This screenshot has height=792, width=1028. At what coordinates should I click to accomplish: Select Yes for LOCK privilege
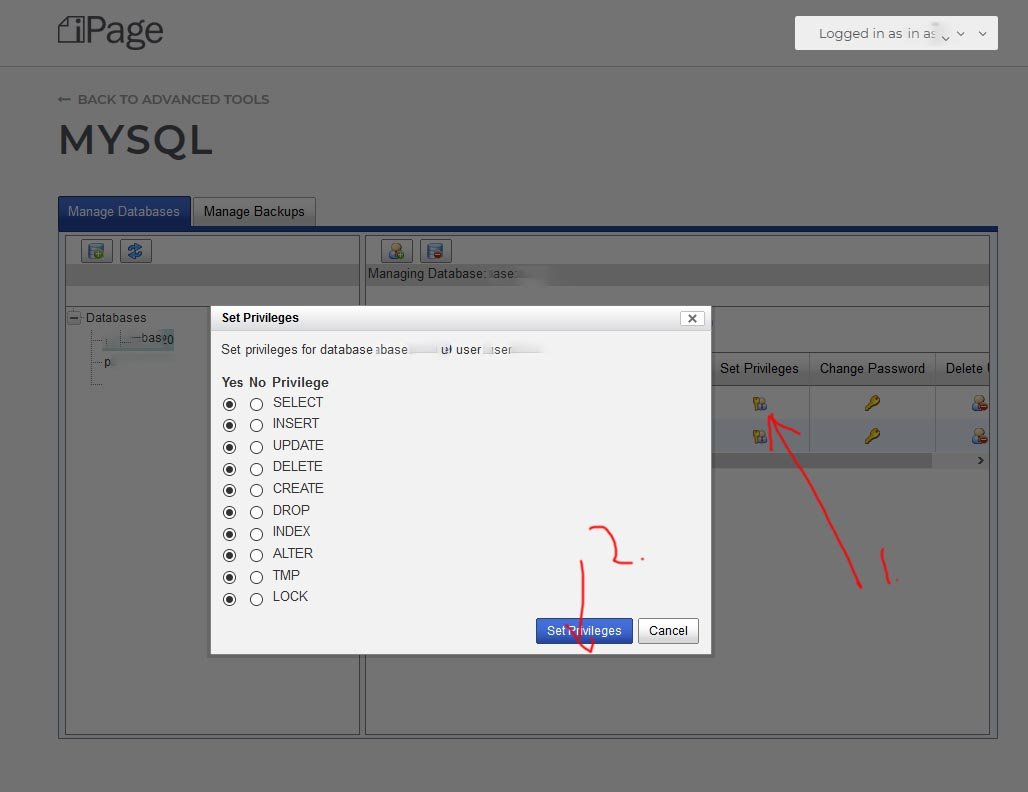(229, 599)
